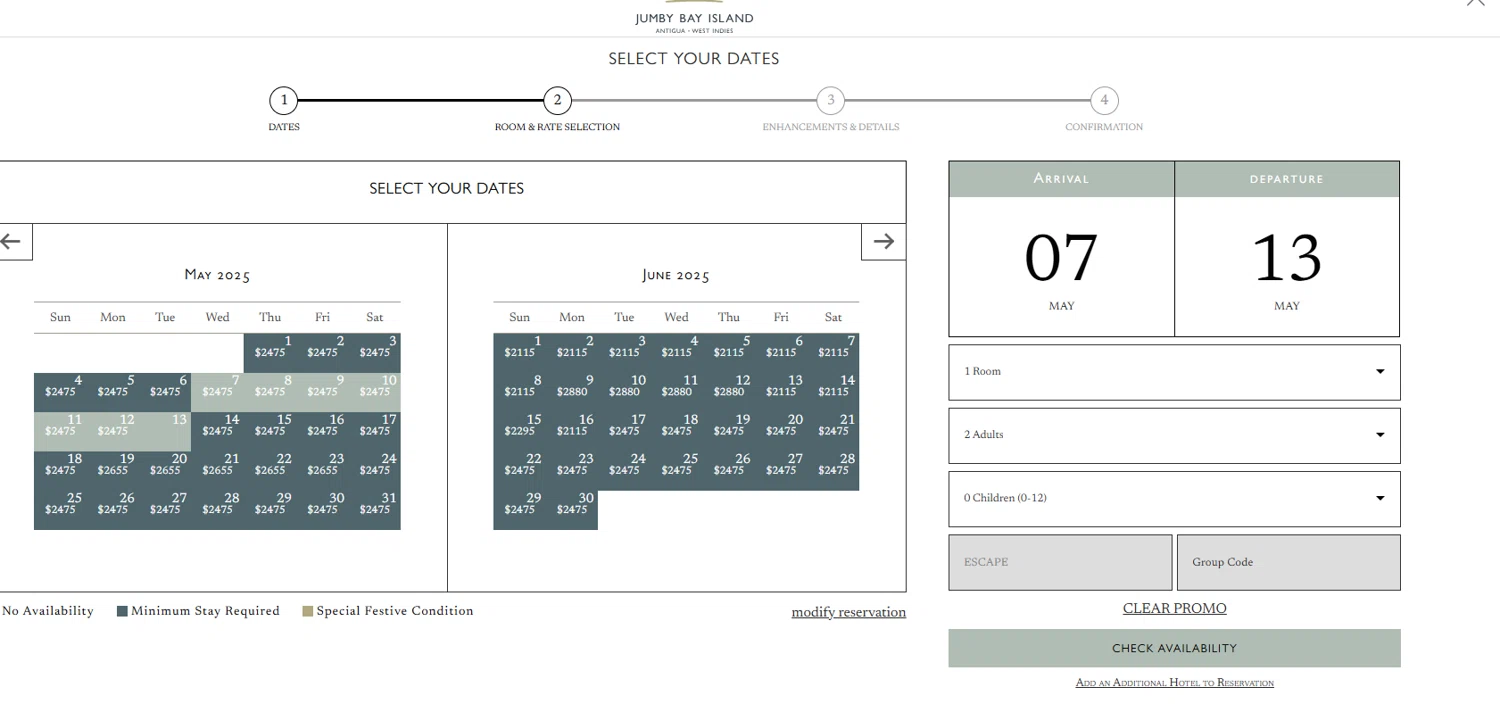Select June 7 on the calendar
The height and width of the screenshot is (728, 1500).
pyautogui.click(x=833, y=353)
